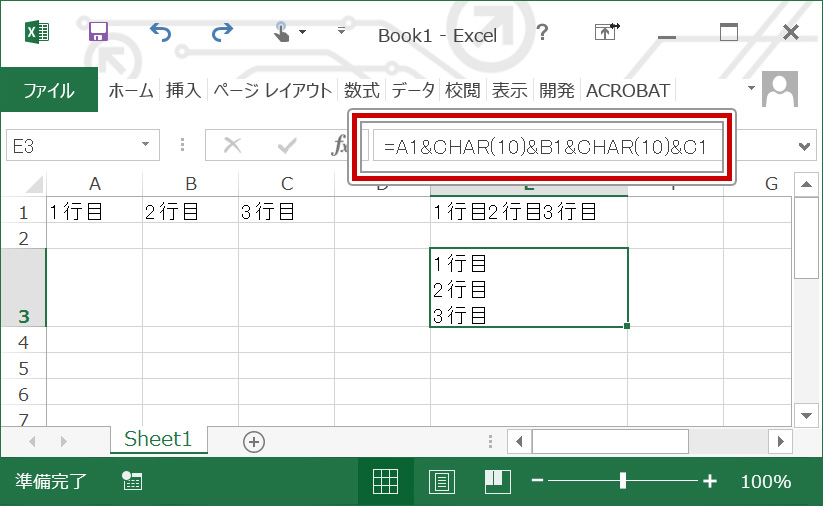Zoom in with plus button

click(x=710, y=480)
